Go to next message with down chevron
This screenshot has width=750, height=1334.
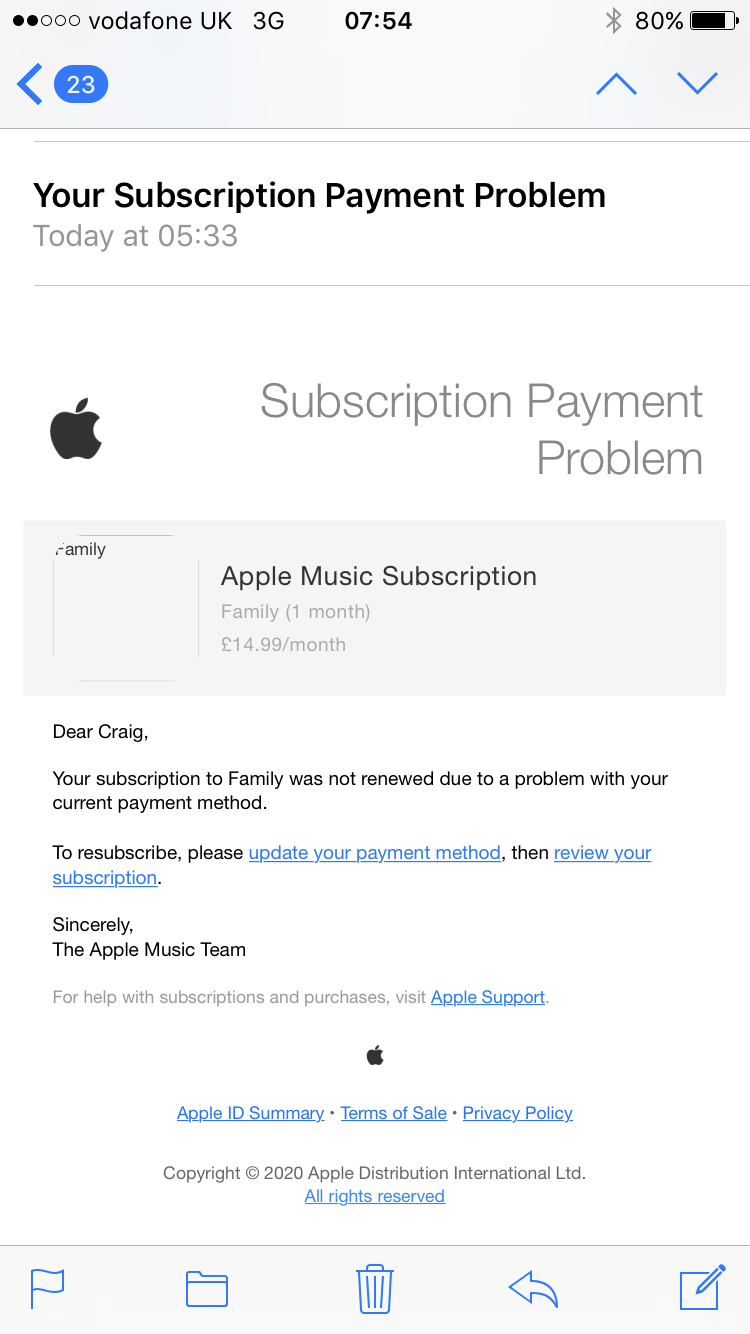pos(697,84)
